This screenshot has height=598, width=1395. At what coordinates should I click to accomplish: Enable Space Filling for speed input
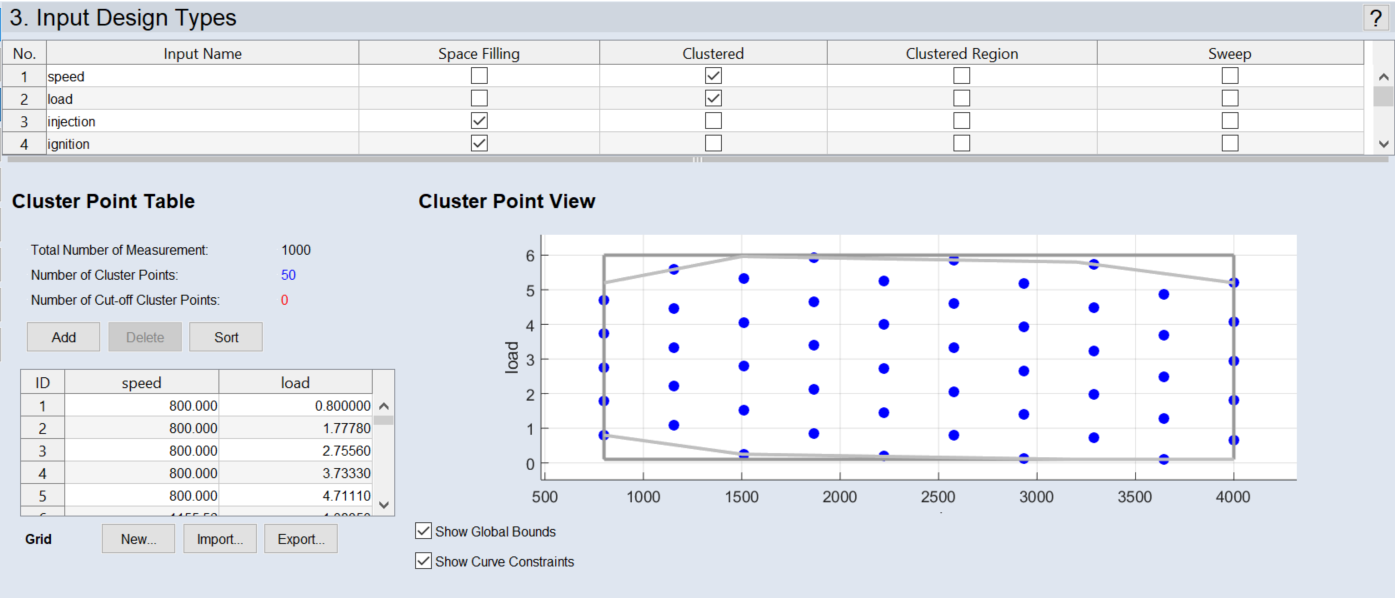tap(480, 76)
